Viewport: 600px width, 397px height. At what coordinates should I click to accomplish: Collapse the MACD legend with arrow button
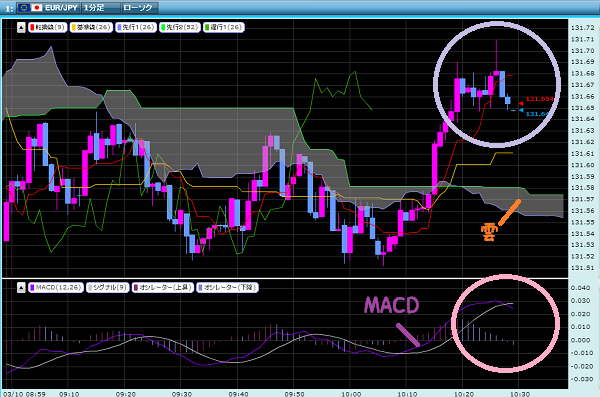coord(21,287)
